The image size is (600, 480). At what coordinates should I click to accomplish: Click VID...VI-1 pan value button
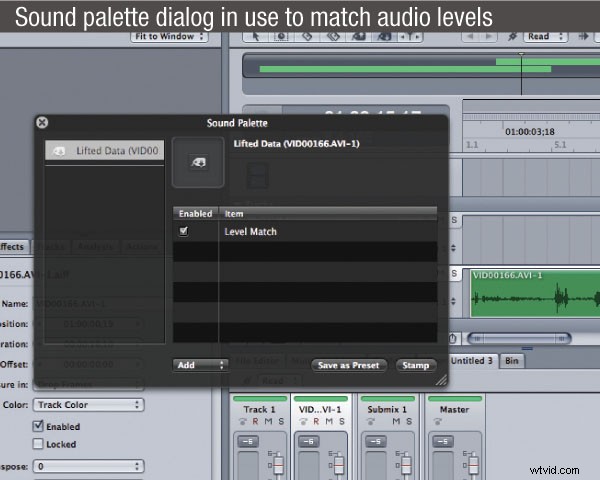point(308,441)
